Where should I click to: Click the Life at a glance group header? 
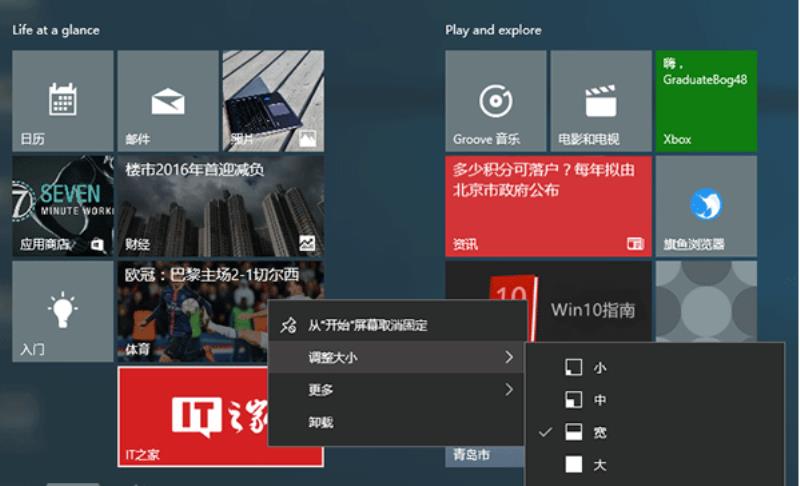[56, 30]
